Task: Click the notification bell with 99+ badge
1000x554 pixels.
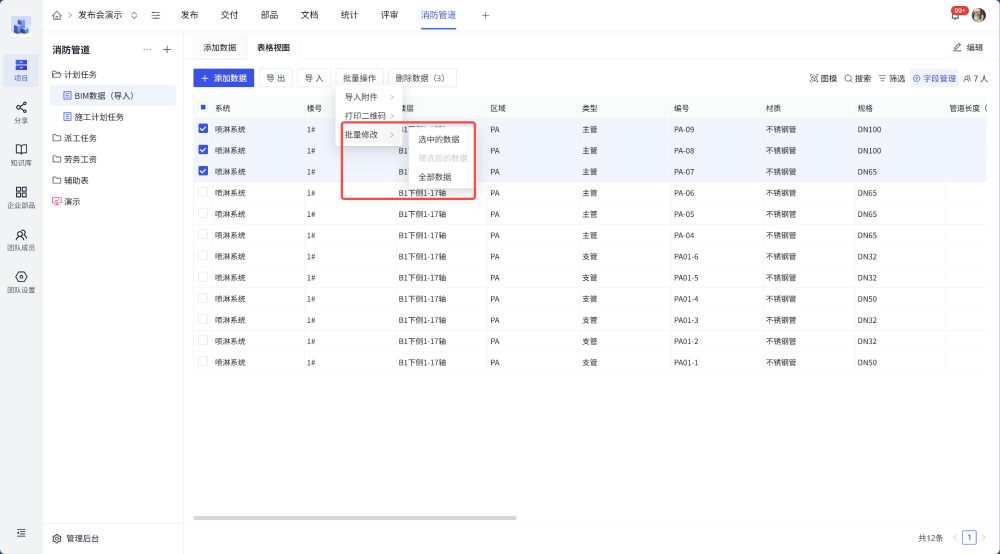Action: [955, 15]
